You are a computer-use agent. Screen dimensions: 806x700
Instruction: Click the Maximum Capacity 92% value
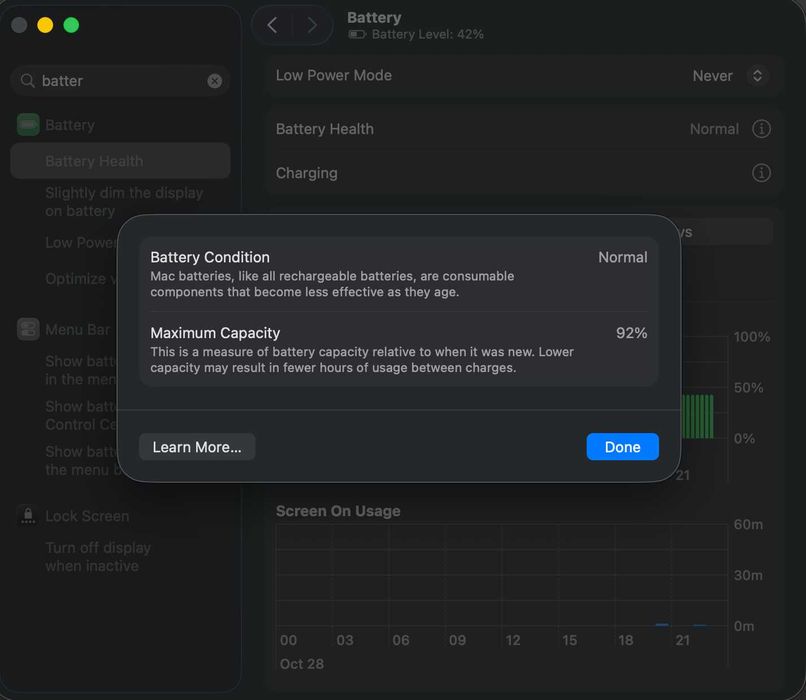632,333
